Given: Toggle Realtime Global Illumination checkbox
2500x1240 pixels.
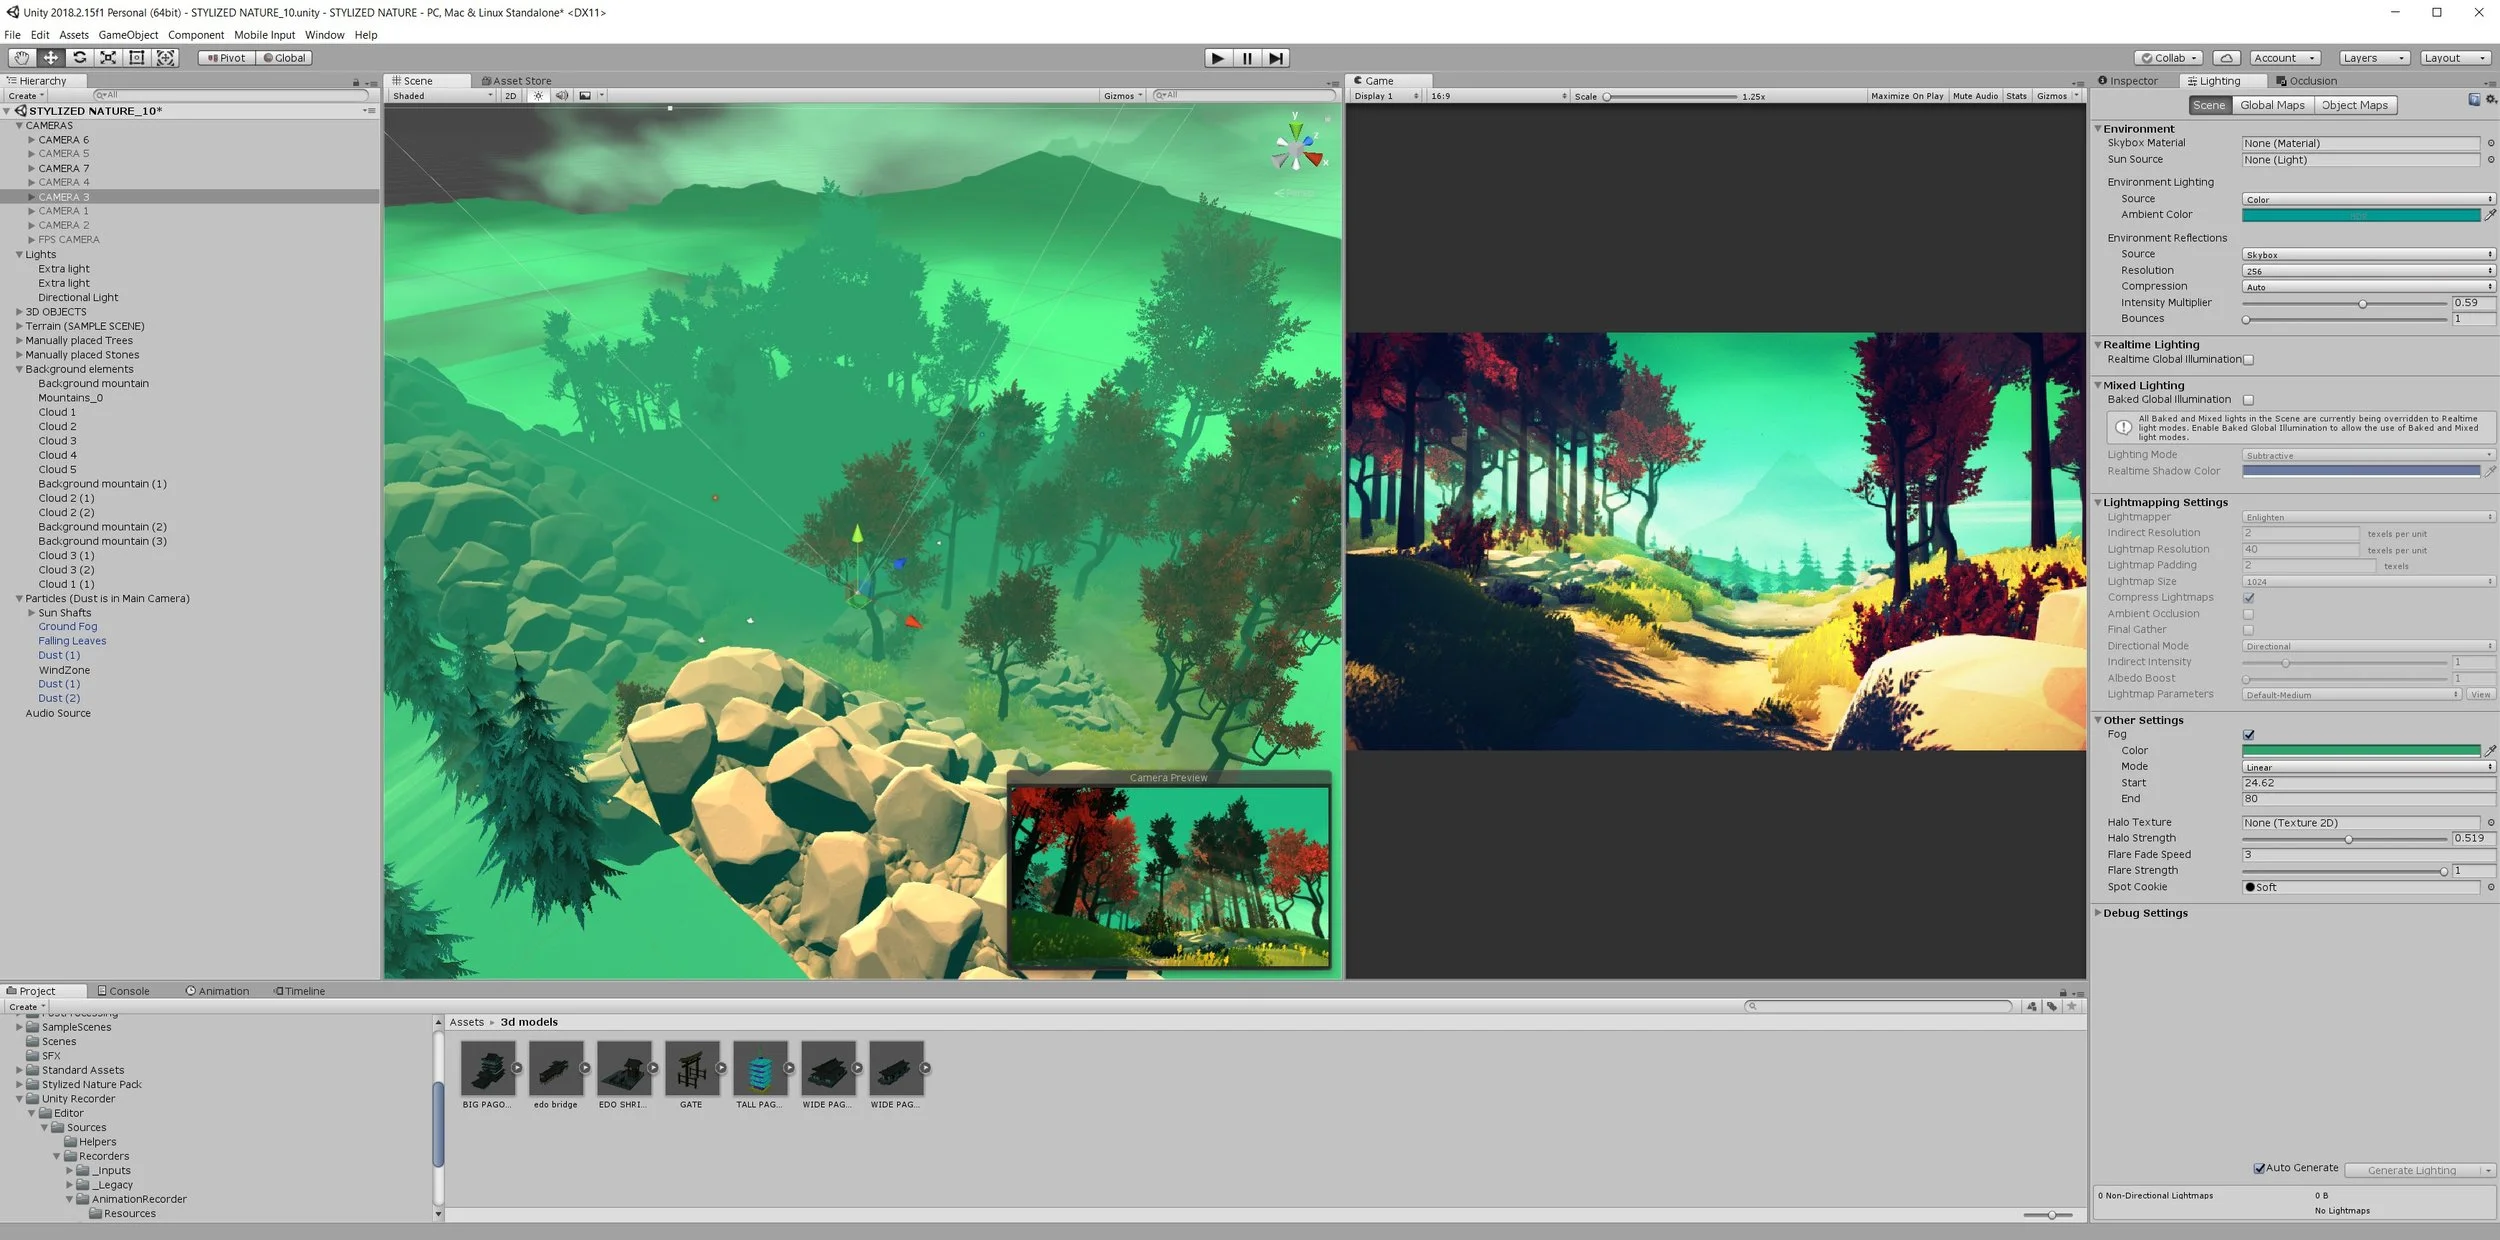Looking at the screenshot, I should coord(2247,359).
